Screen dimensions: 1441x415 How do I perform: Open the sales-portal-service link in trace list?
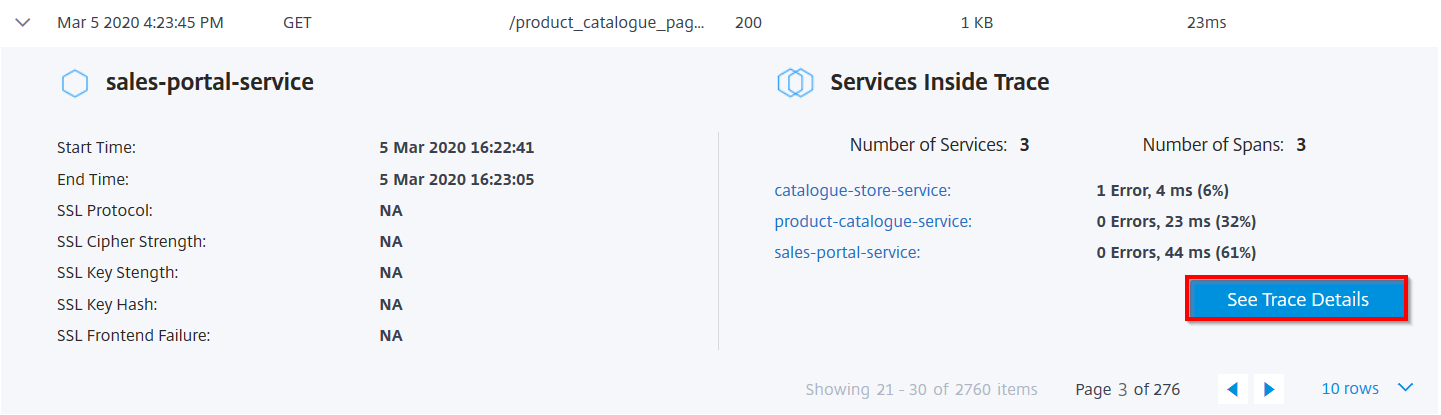pos(846,252)
